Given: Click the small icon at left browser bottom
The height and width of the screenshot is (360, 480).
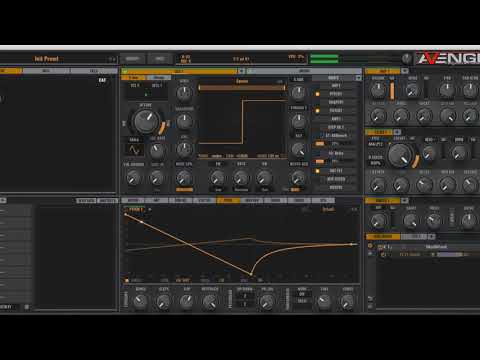Looking at the screenshot, I should pyautogui.click(x=27, y=307).
